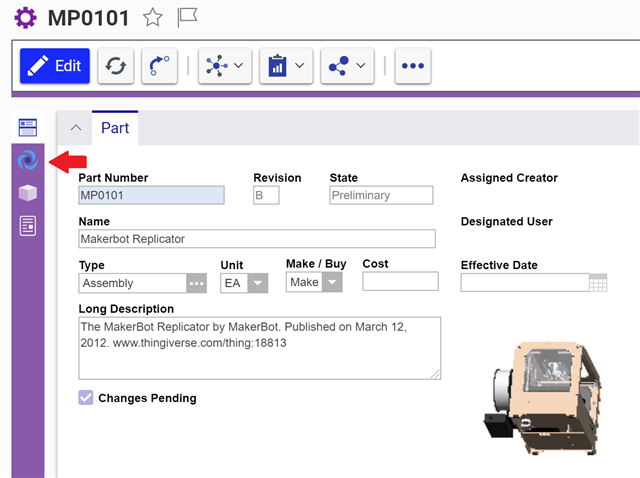Screen dimensions: 640x478
Task: Open the swirl icon in left sidebar
Action: (x=28, y=160)
